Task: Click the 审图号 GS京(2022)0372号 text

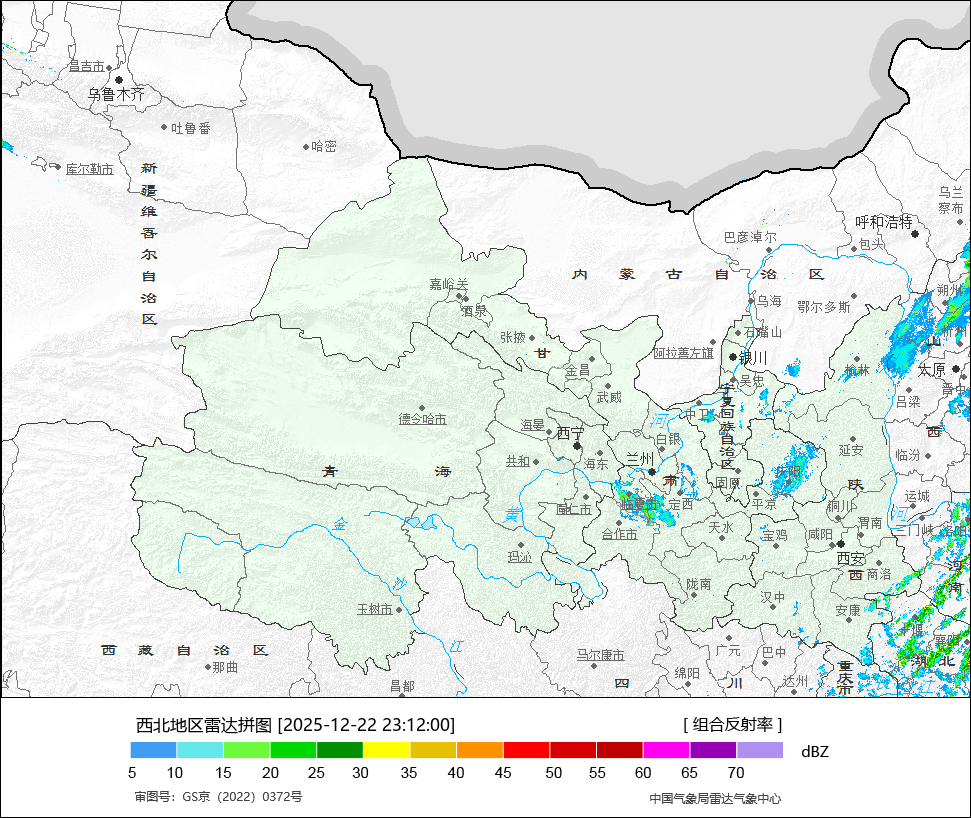Action: pos(219,797)
